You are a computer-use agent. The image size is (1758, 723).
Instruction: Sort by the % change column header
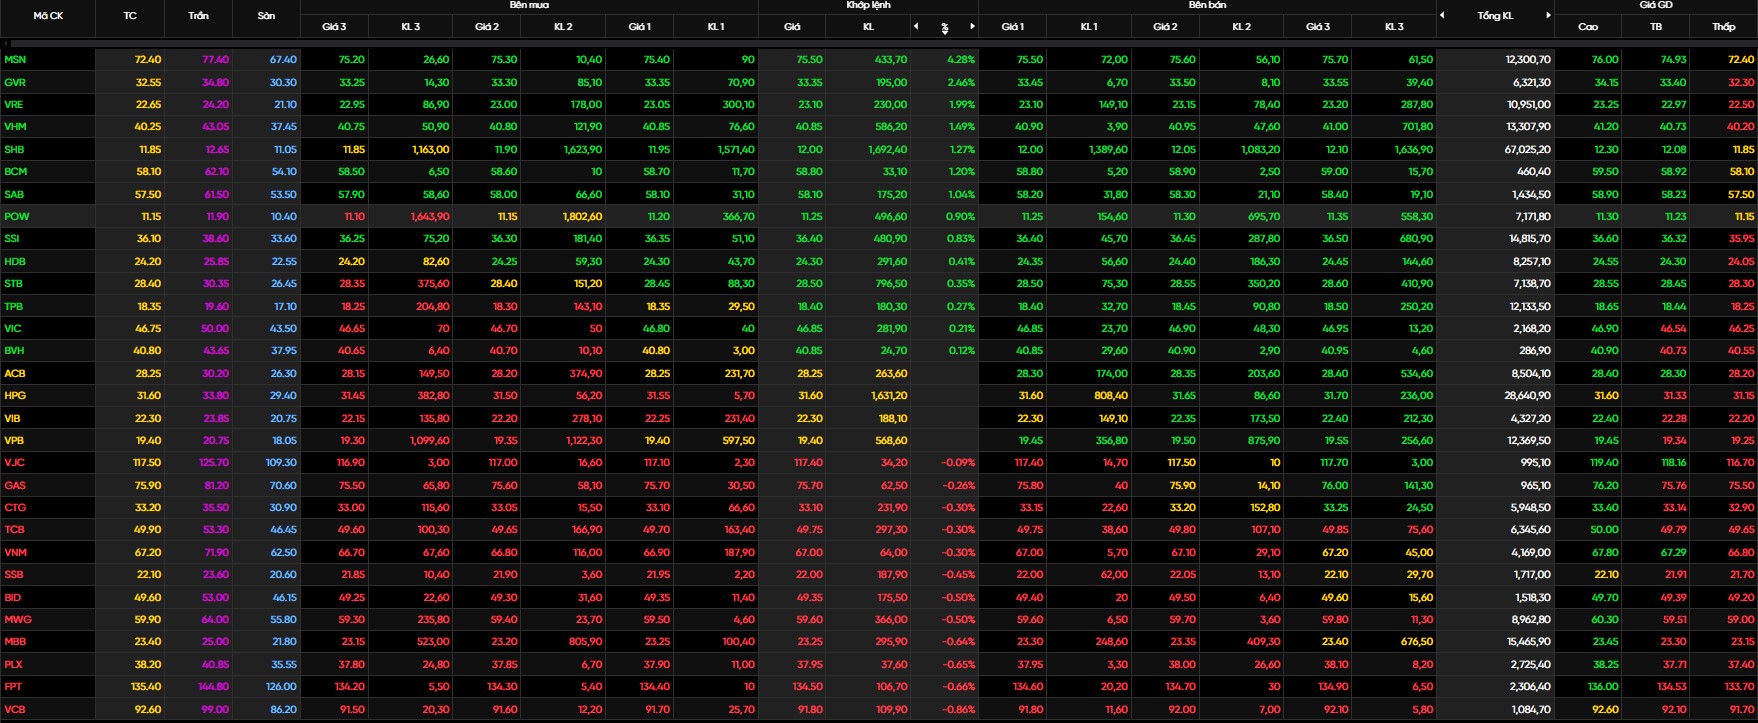pos(945,28)
